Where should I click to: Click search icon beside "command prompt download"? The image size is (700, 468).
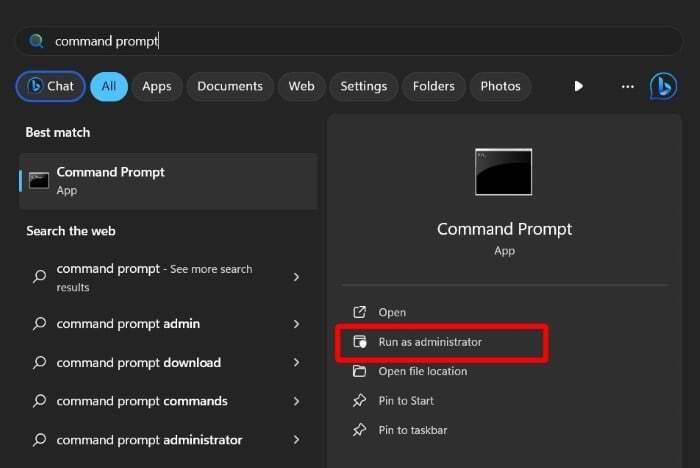[x=39, y=363]
